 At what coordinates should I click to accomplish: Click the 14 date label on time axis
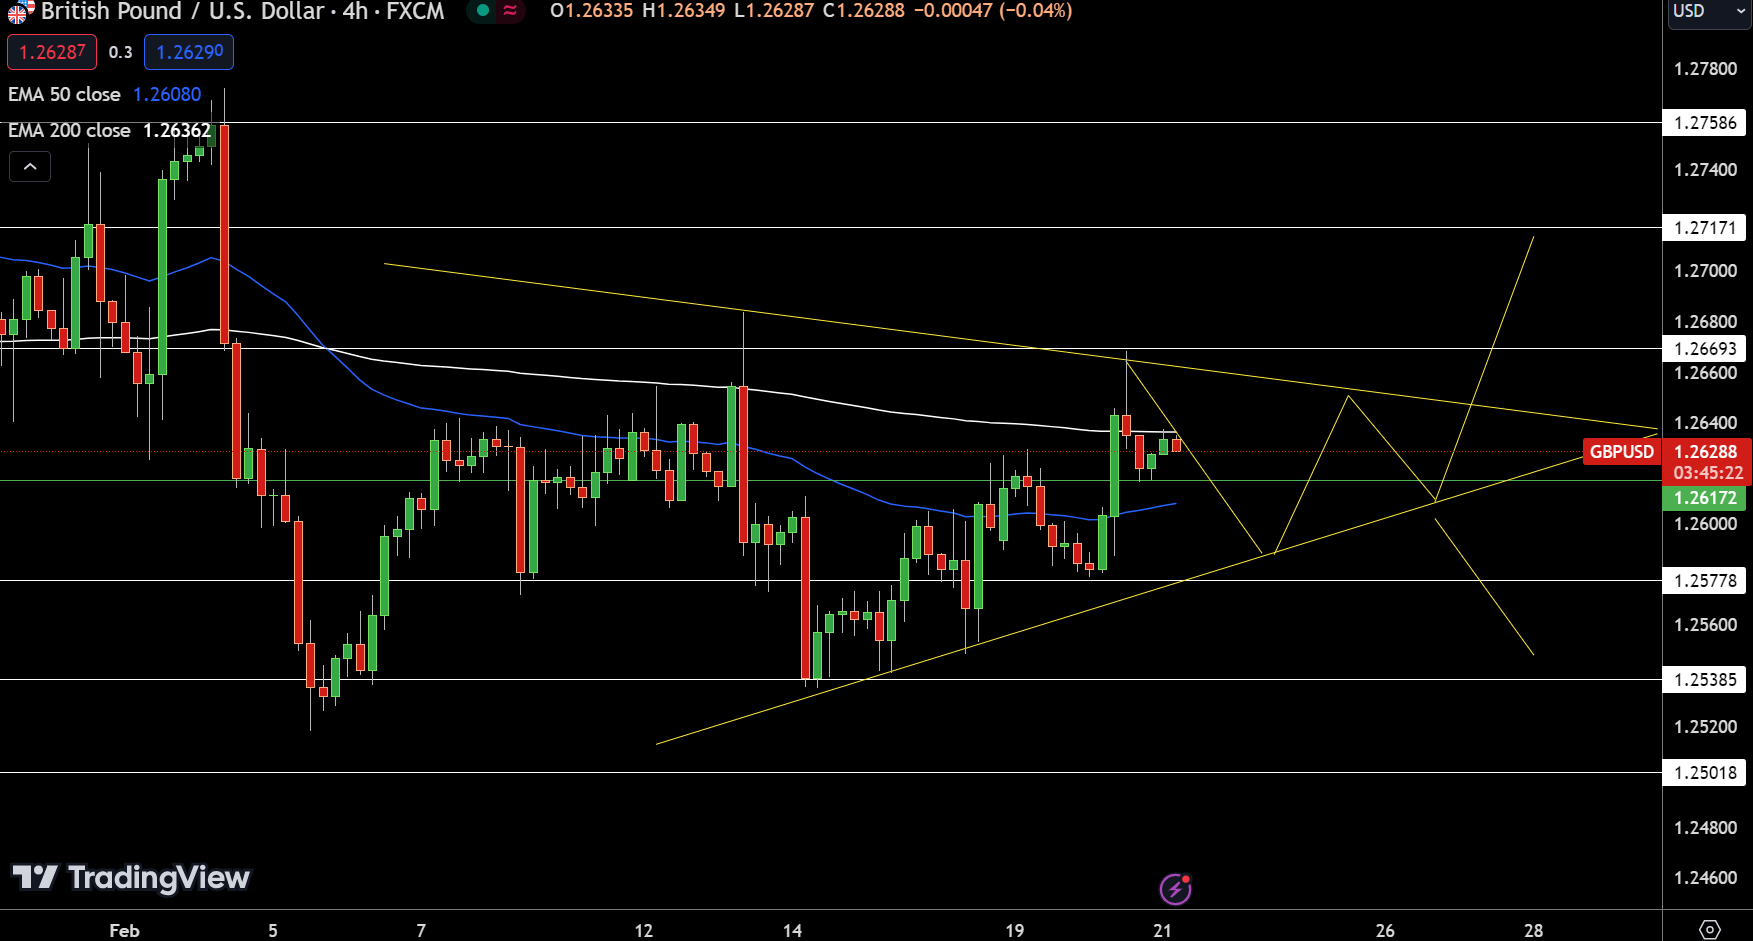pyautogui.click(x=792, y=930)
